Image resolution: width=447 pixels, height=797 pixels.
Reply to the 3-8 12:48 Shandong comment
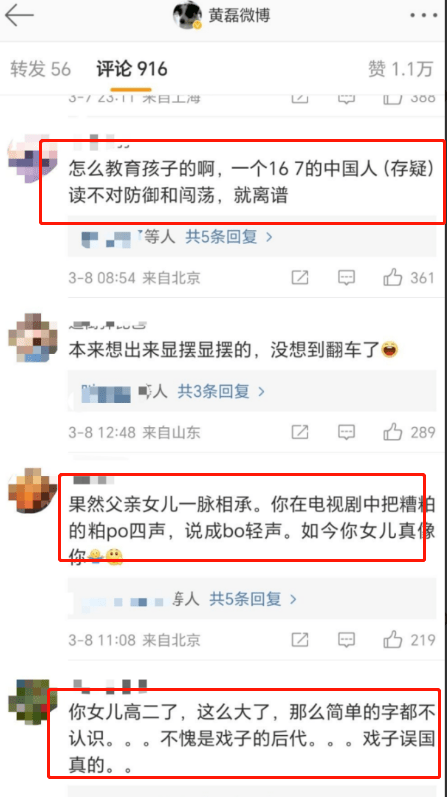pos(347,432)
